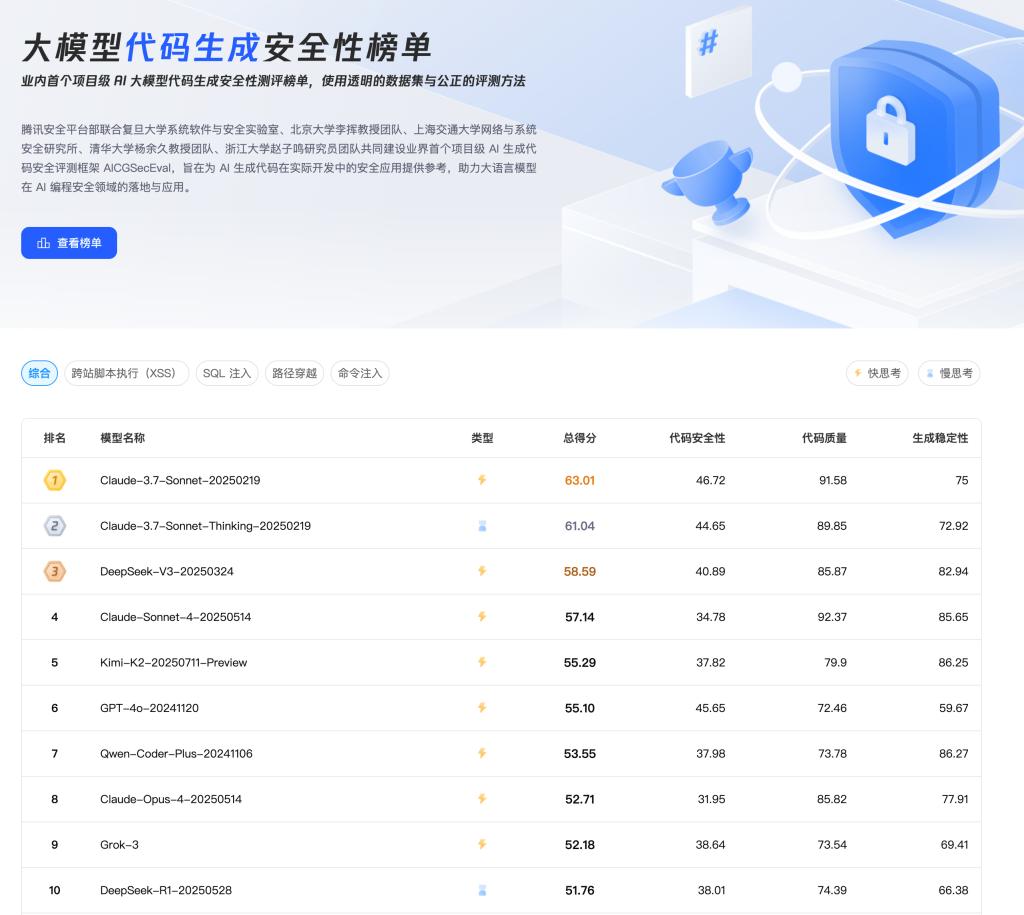Click lightning type icon for GPT-4o-20241120

[x=482, y=708]
